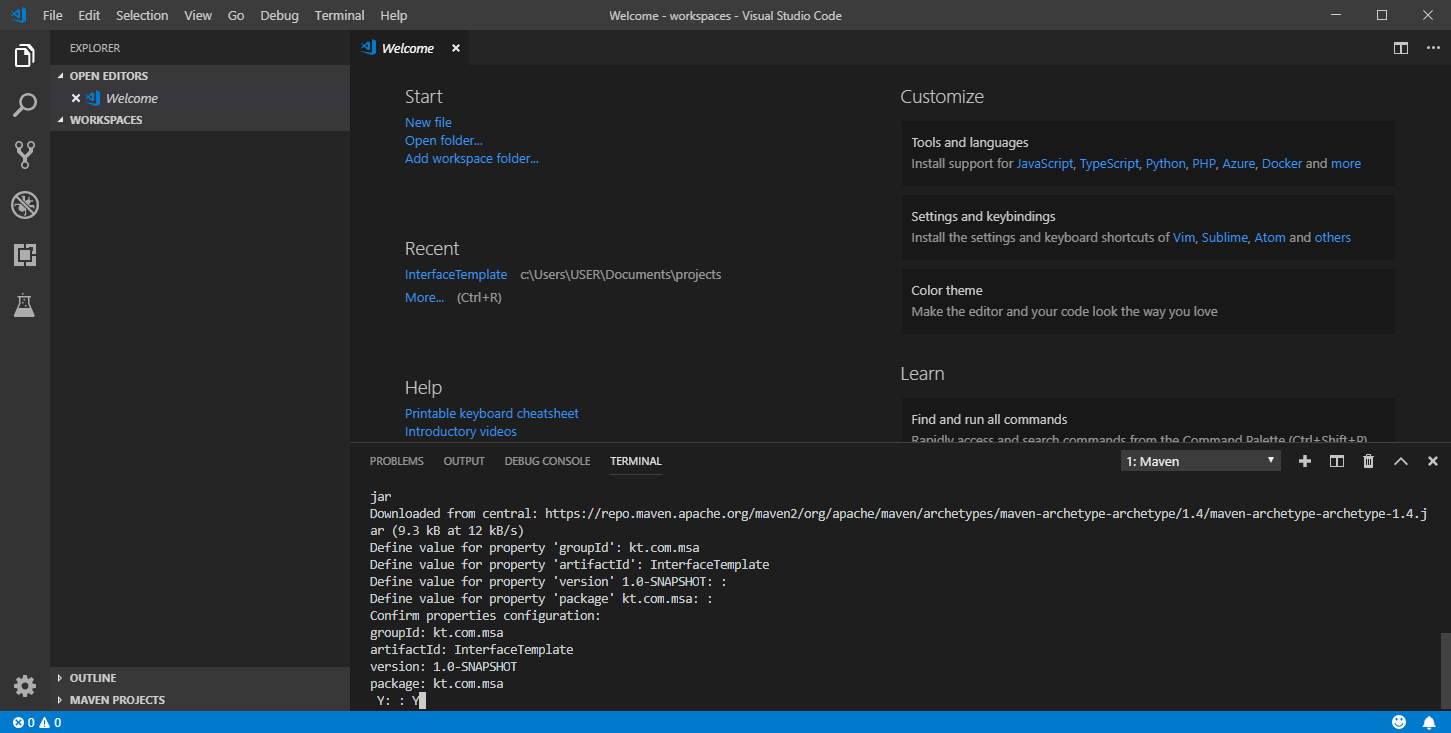Create a new terminal with plus icon

pyautogui.click(x=1305, y=461)
